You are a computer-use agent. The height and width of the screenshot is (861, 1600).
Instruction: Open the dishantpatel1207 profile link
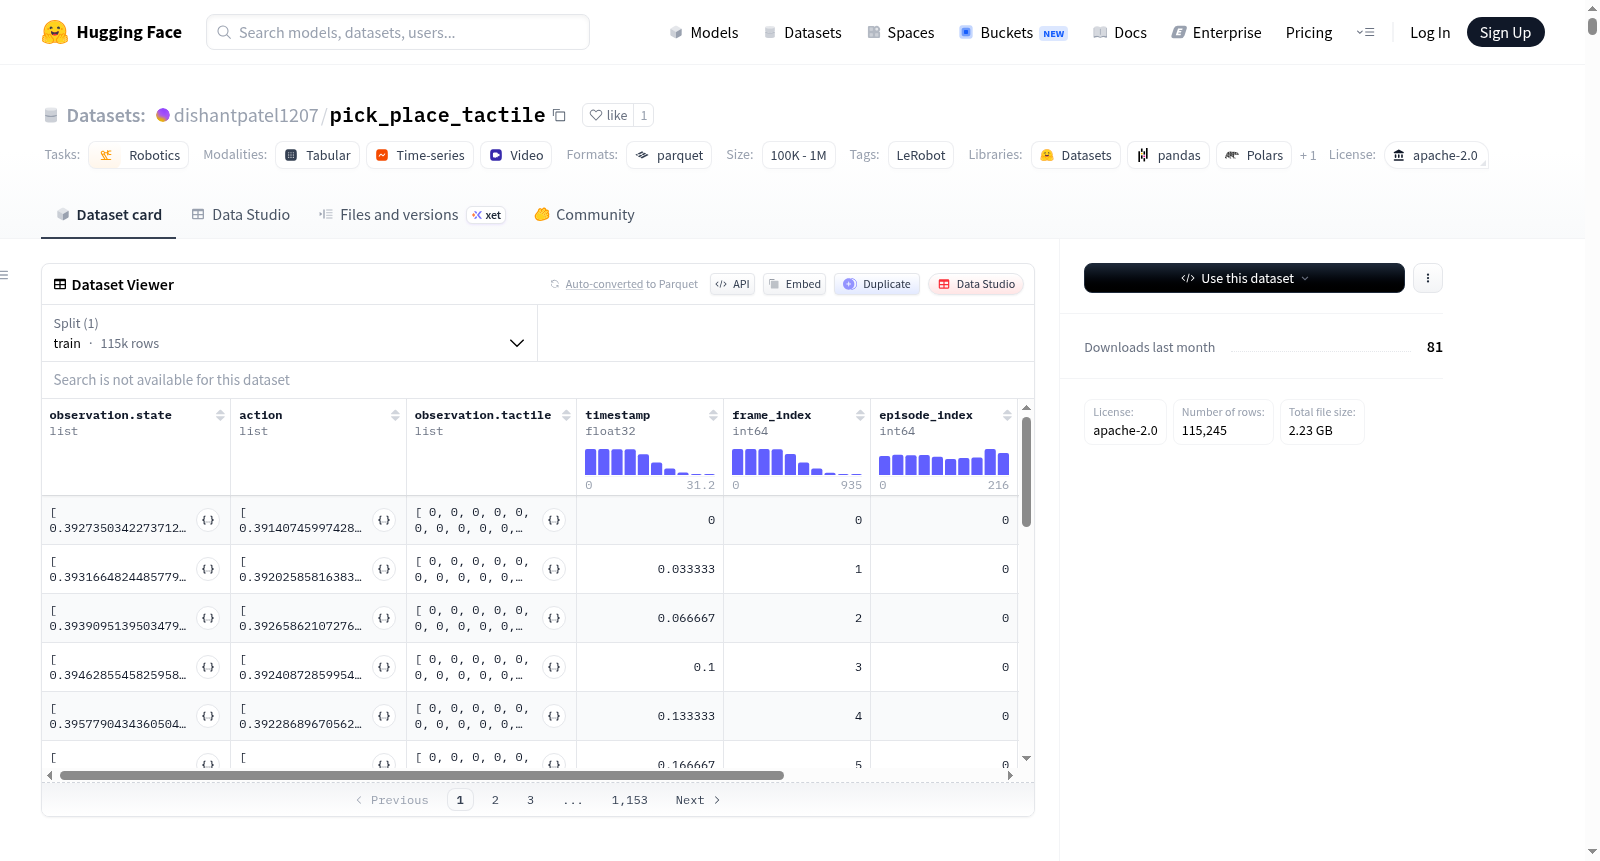(246, 115)
